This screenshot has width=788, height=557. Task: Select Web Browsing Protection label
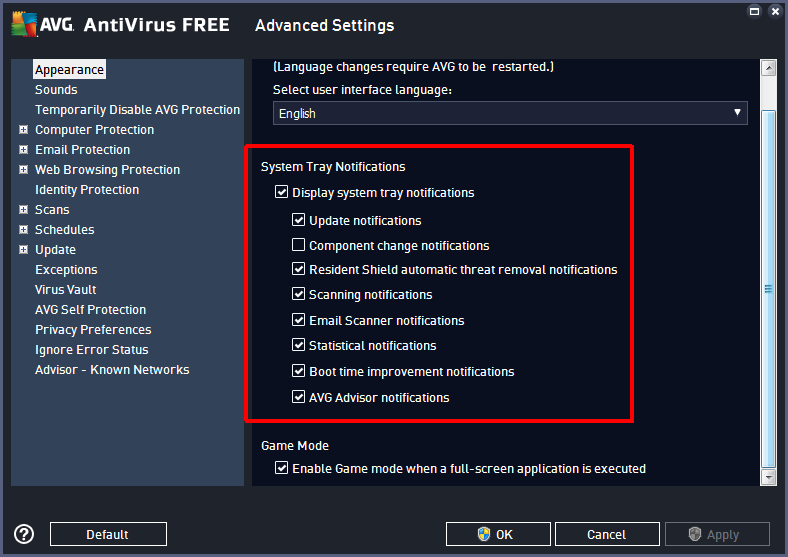(x=108, y=169)
